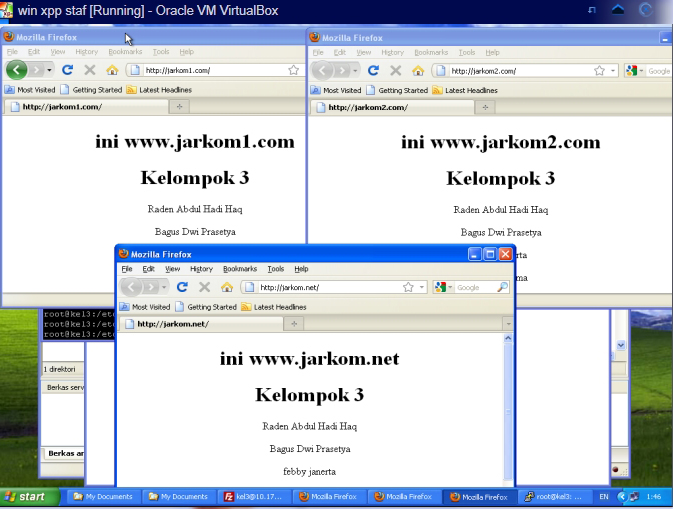Click scroll-up arrow in jarkom.net window
Viewport: 673px width, 509px height.
click(508, 338)
